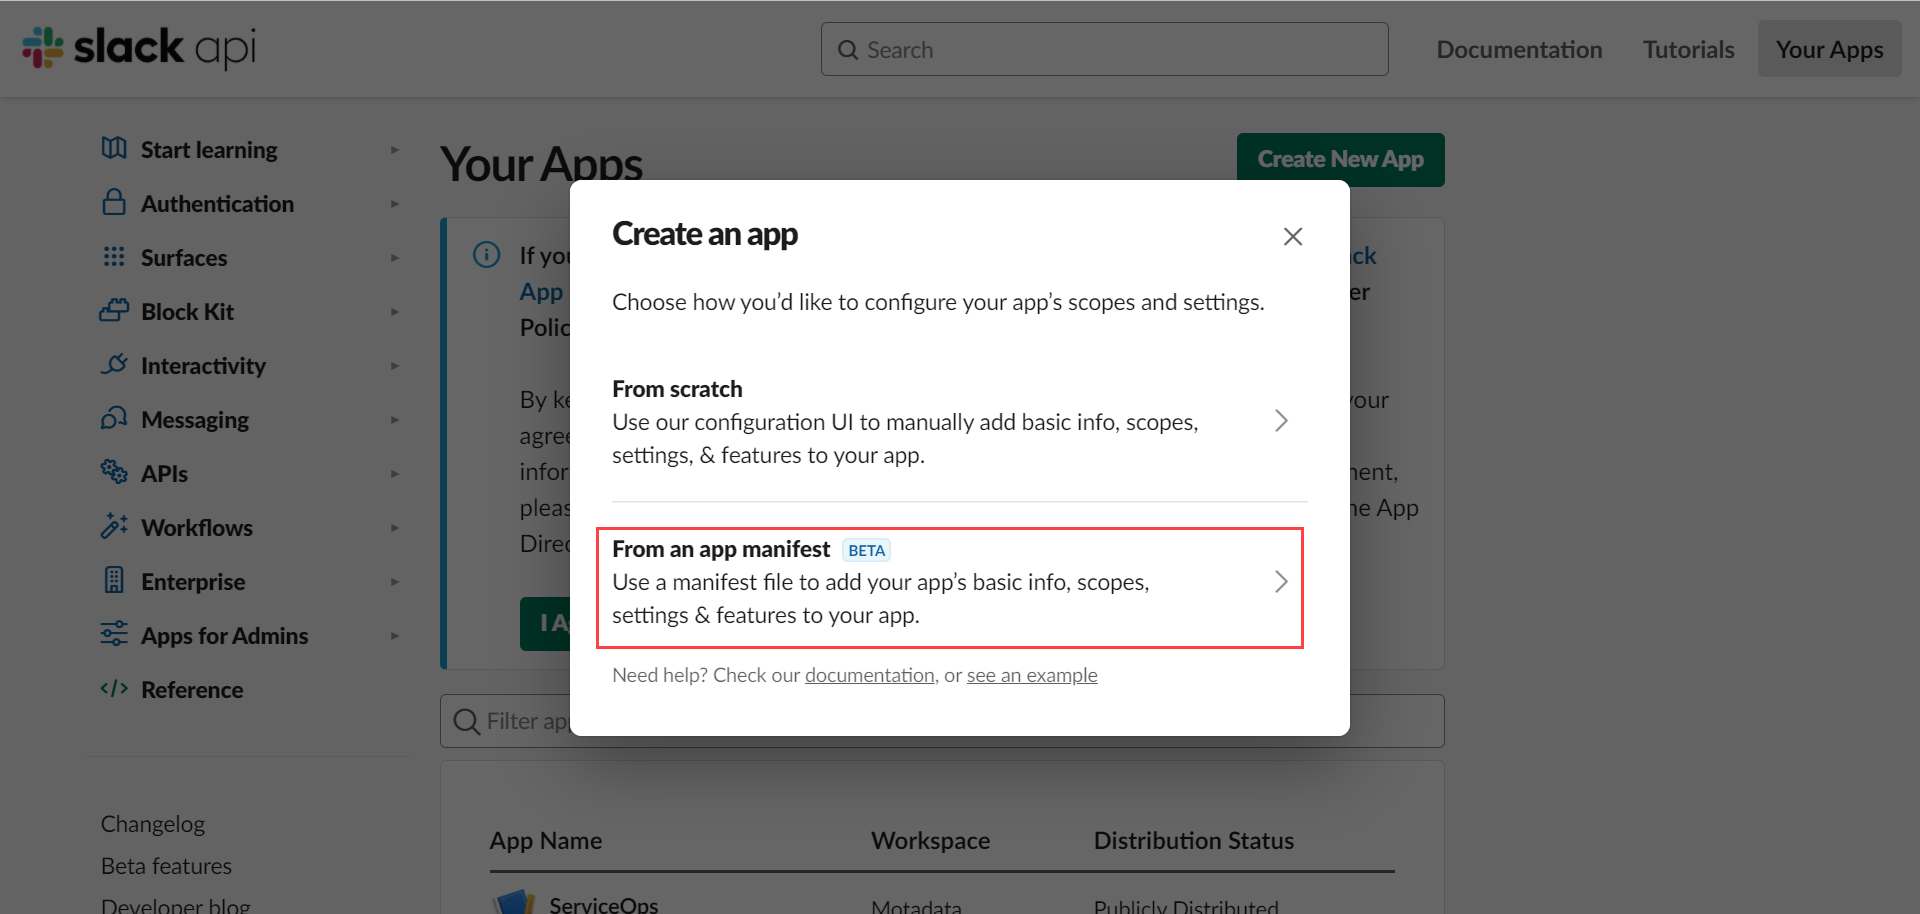
Task: Open the Messaging icon in the sidebar
Action: coord(113,419)
